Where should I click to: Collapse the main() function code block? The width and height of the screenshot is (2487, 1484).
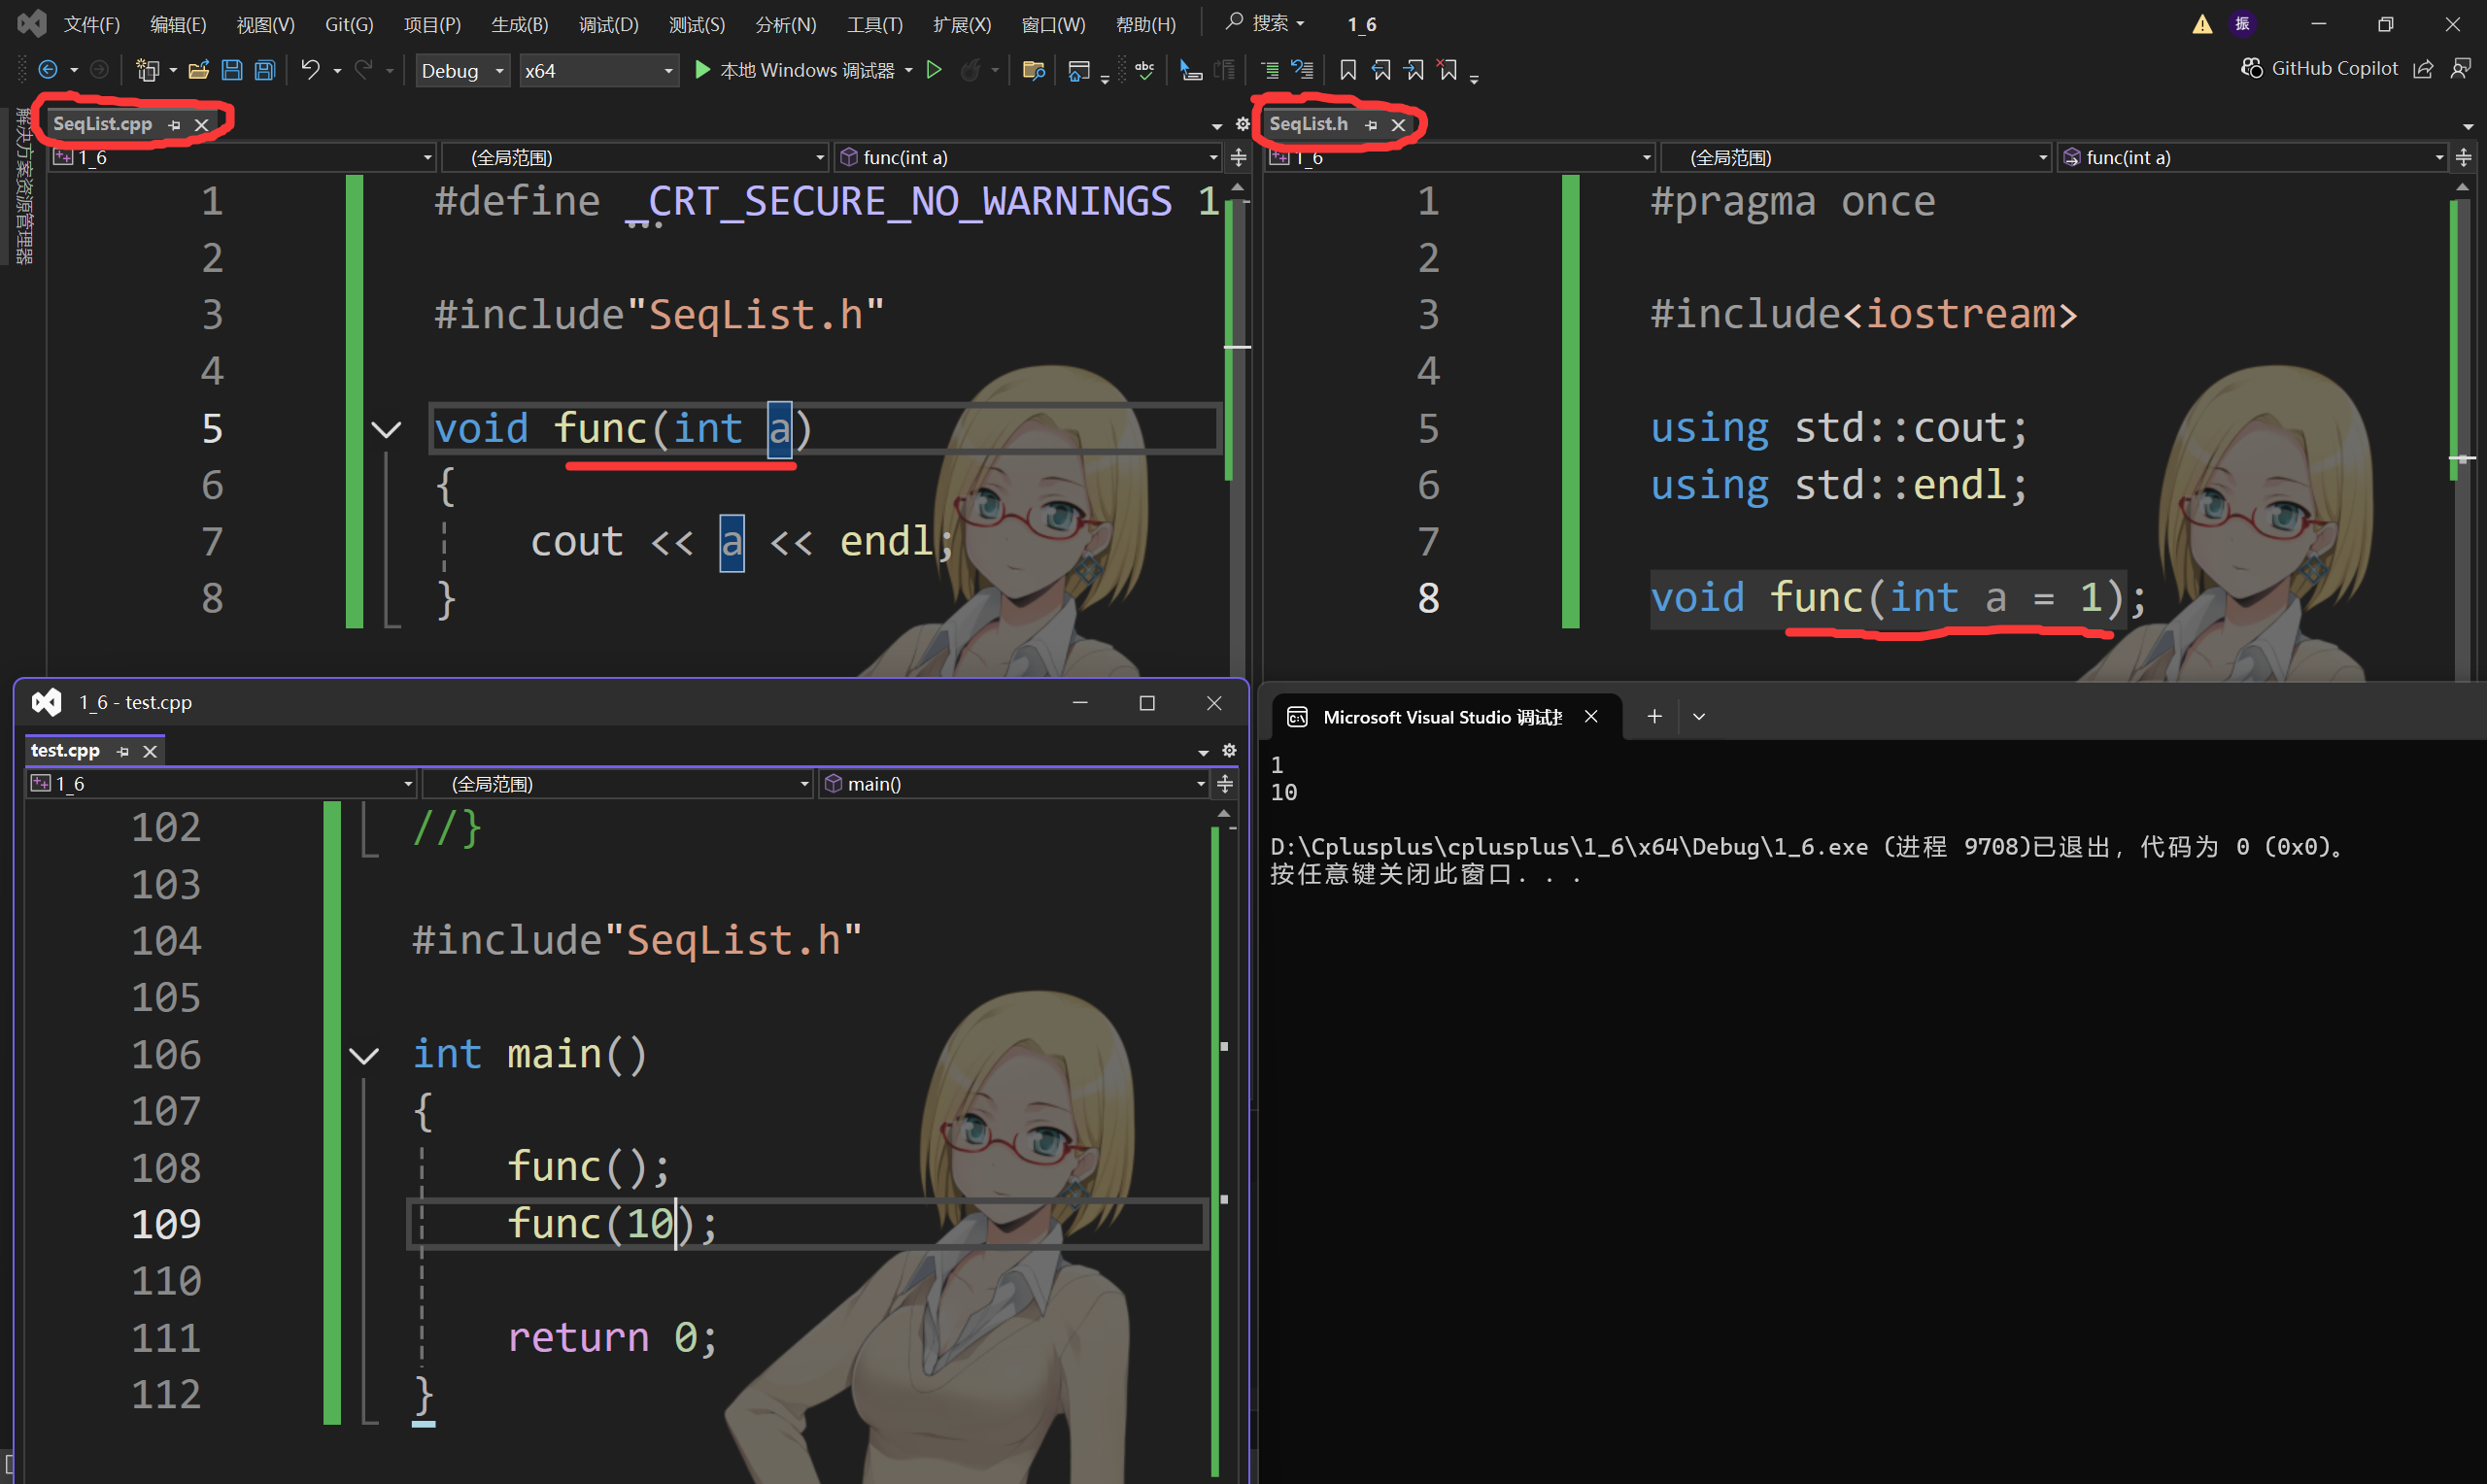(364, 1055)
